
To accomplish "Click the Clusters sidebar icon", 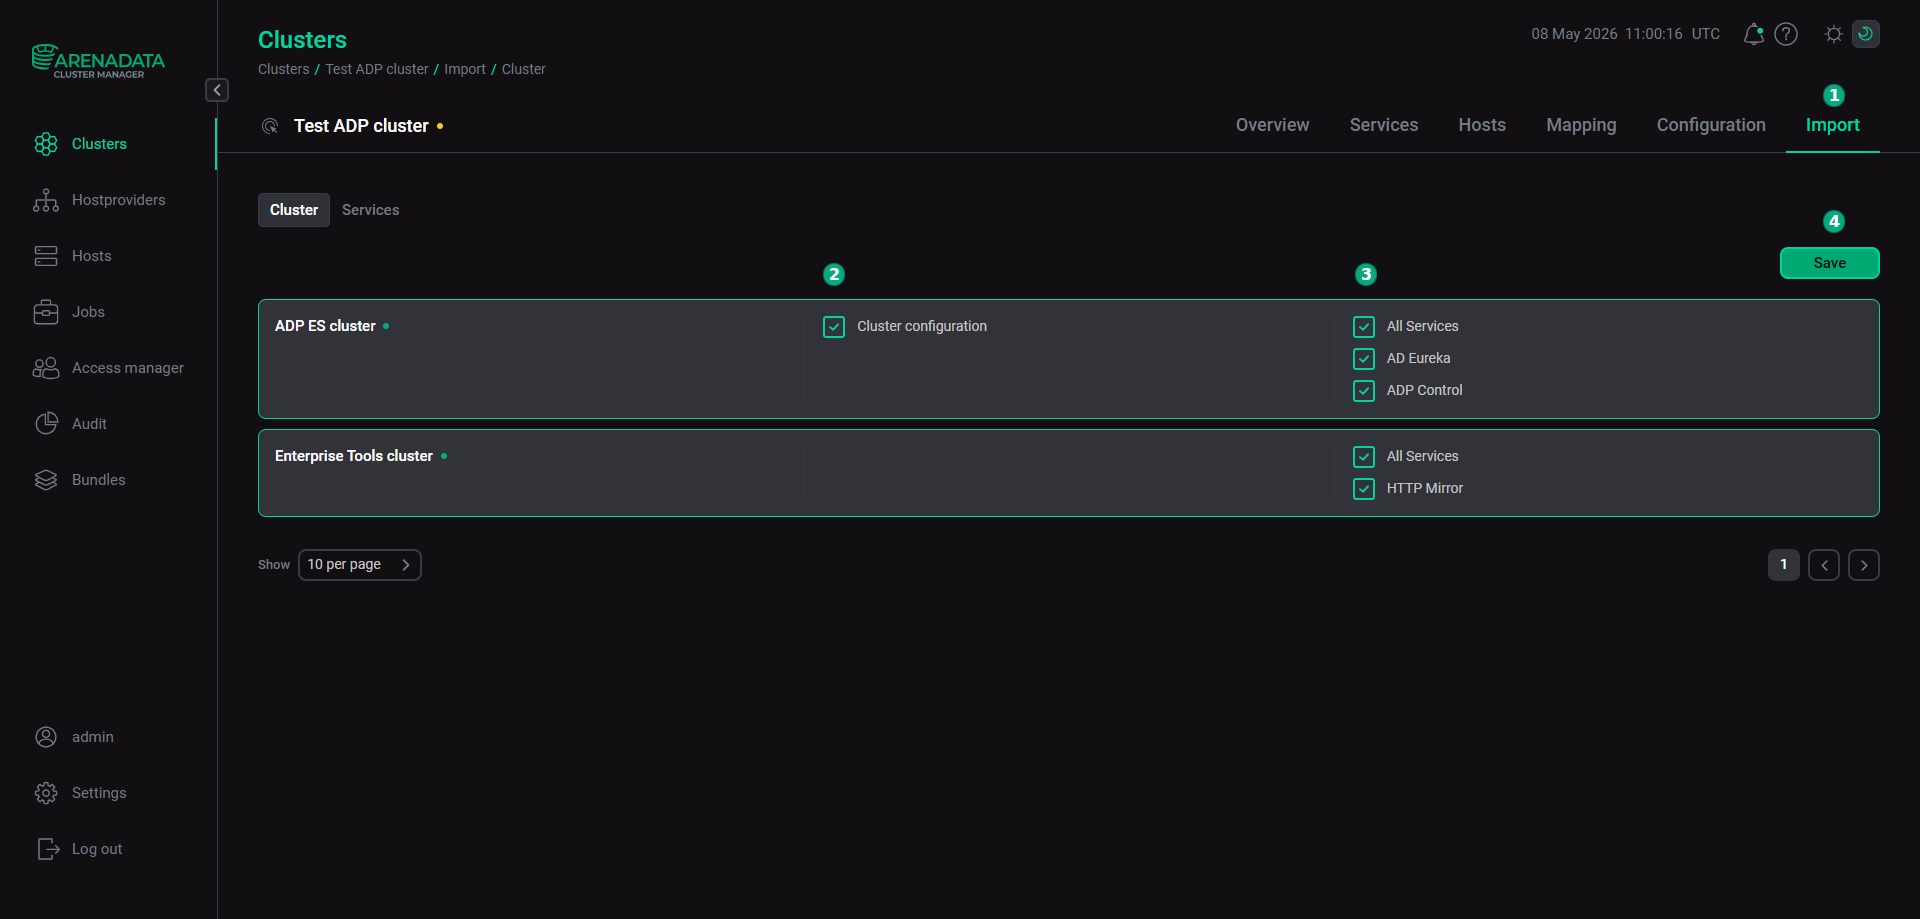I will tap(46, 144).
